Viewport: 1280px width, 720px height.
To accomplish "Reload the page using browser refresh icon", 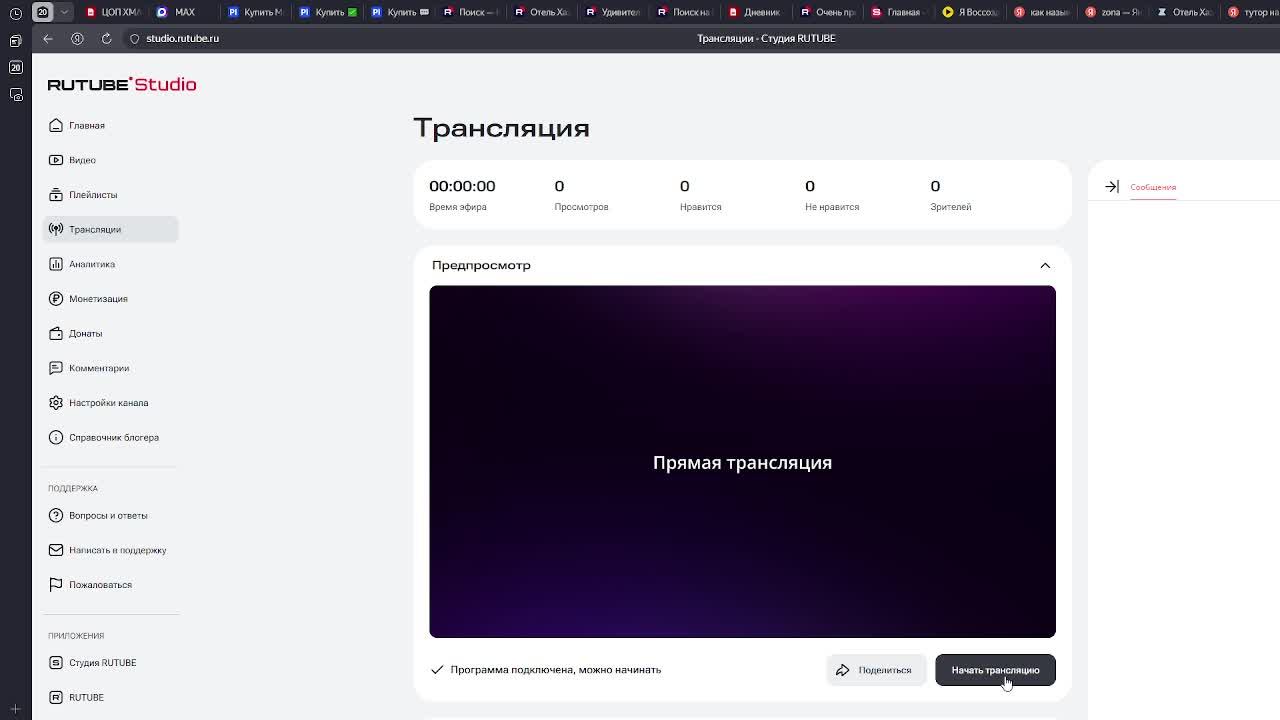I will tap(106, 38).
